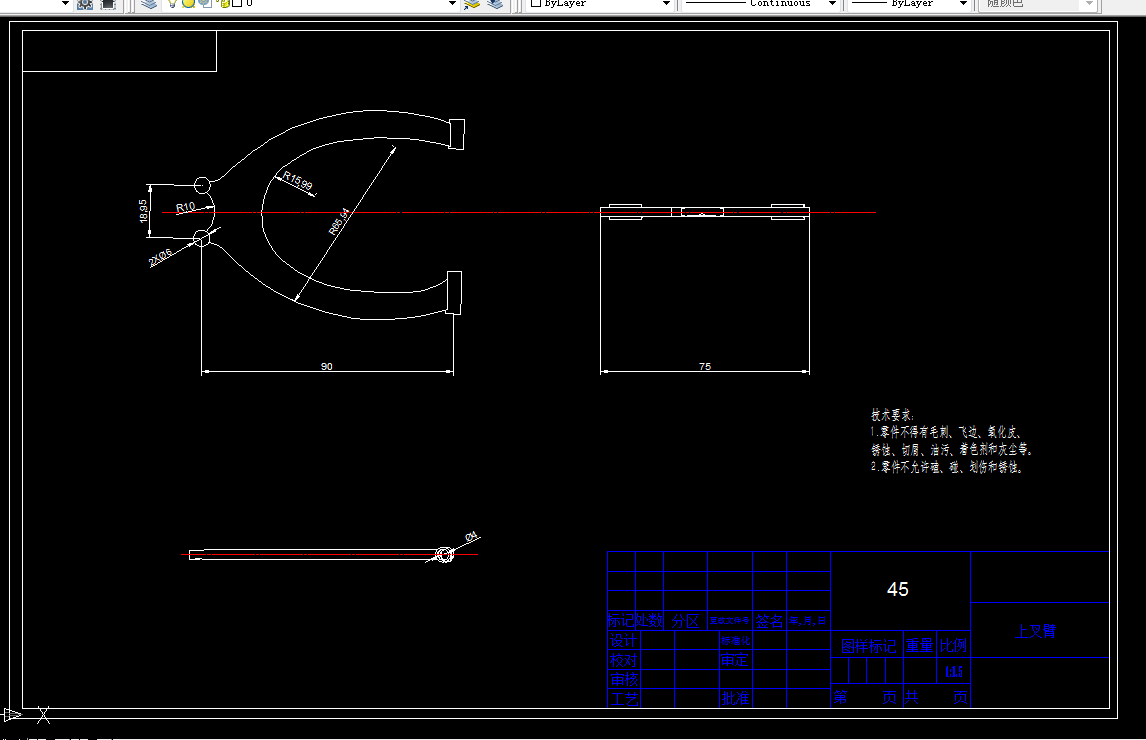
Task: Expand the workspace dropdown arrow left of gear
Action: pyautogui.click(x=65, y=4)
